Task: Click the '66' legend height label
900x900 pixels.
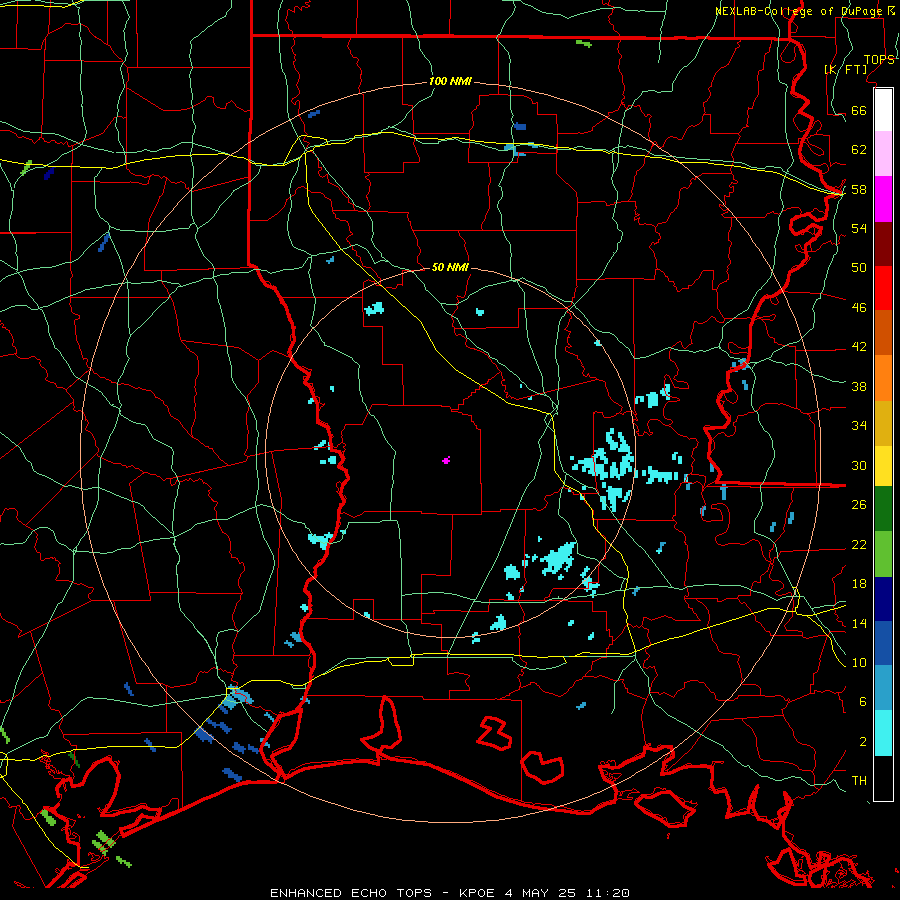Action: pyautogui.click(x=859, y=110)
